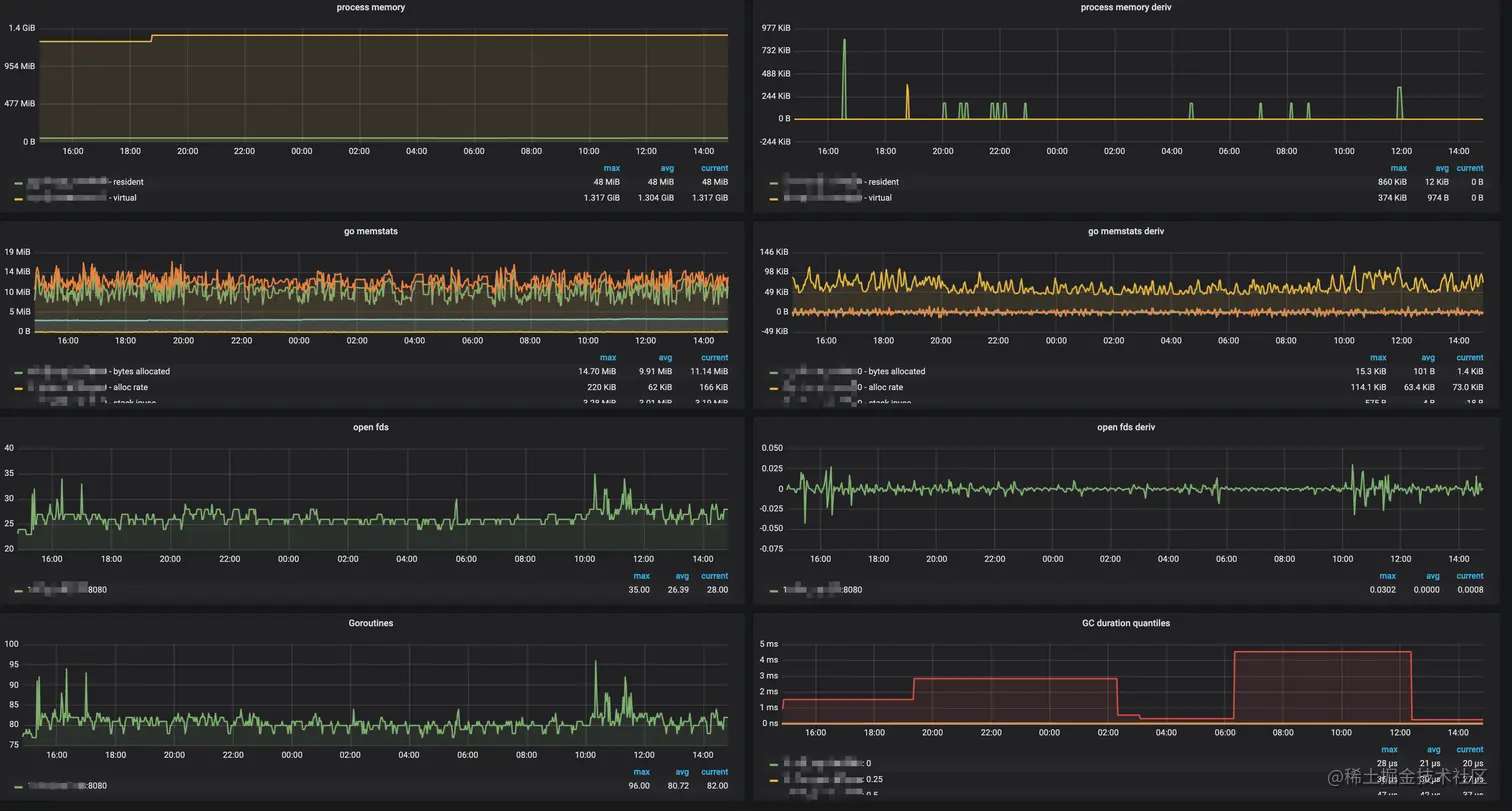Toggle alloc rate in go memstats deriv legend
The width and height of the screenshot is (1512, 811).
click(x=843, y=387)
